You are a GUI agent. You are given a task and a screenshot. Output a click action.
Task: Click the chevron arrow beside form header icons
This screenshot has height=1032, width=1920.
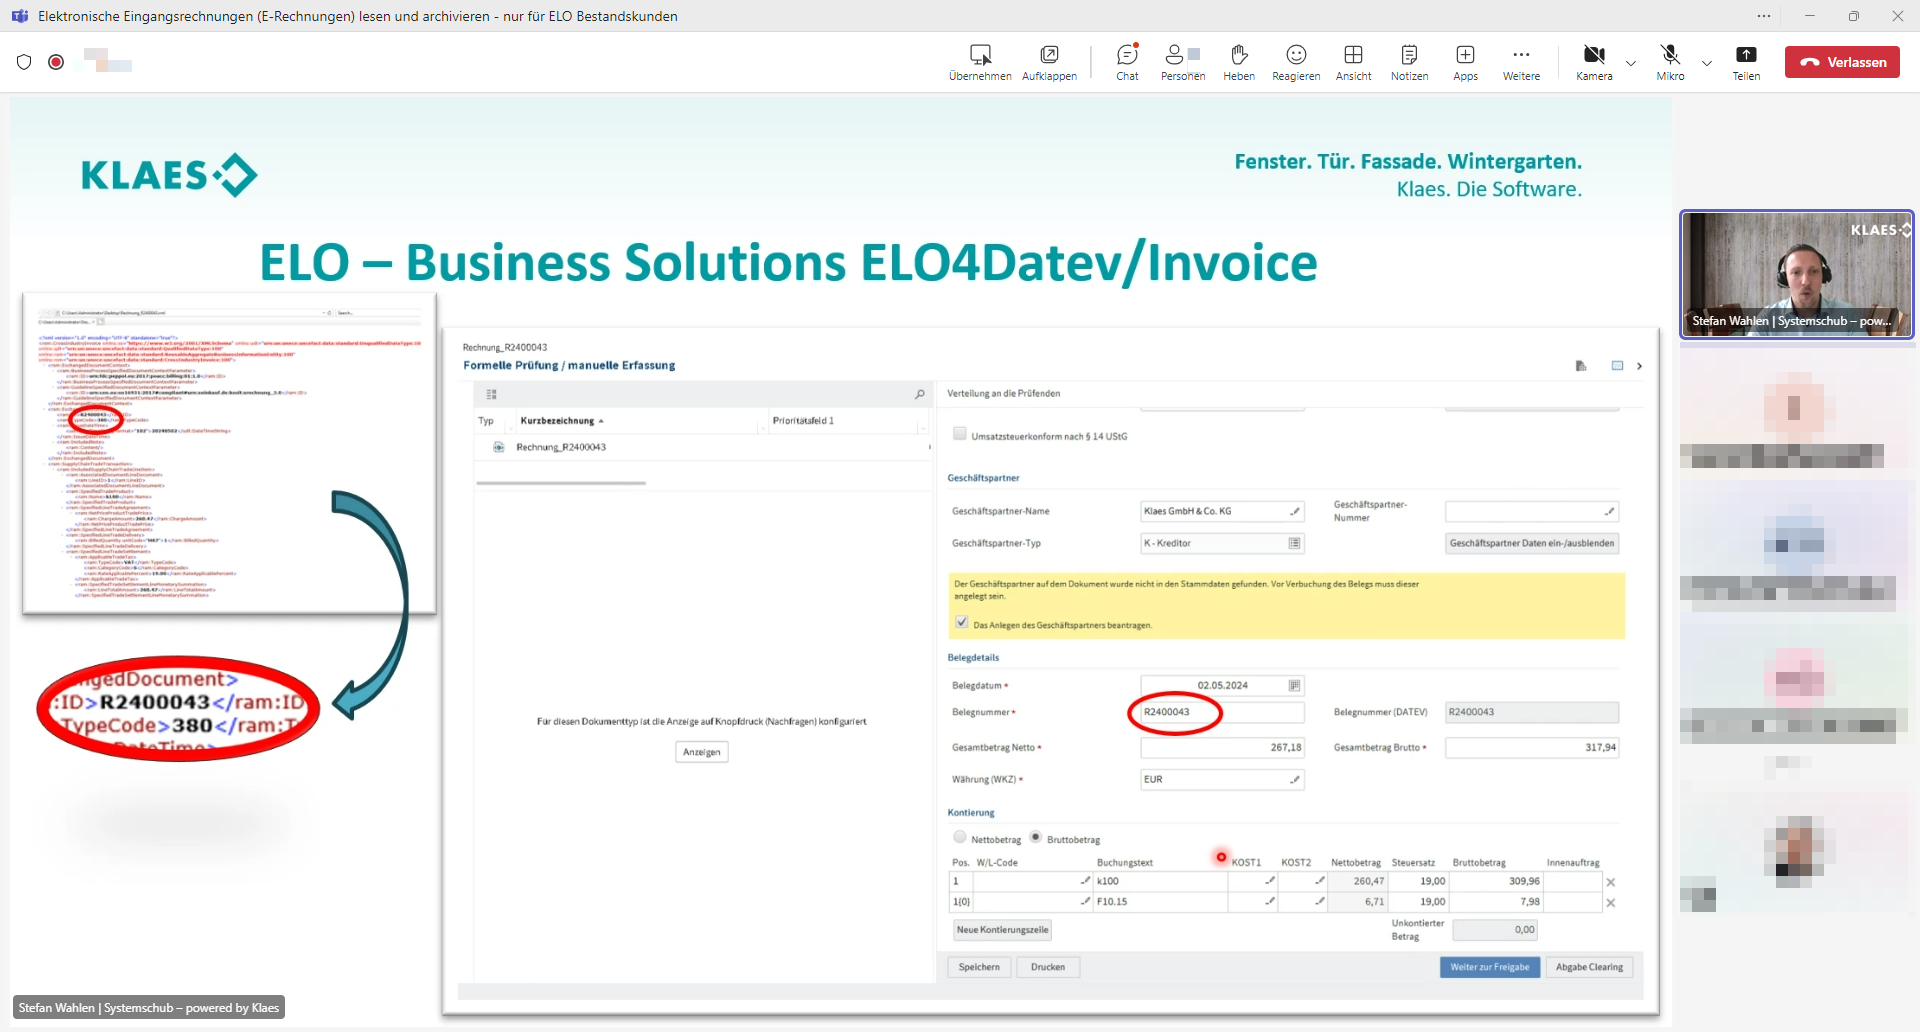1639,366
